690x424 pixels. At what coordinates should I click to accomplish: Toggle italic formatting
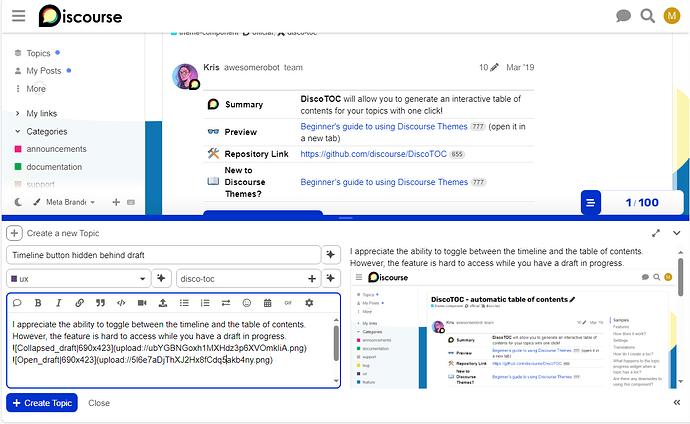[x=59, y=303]
